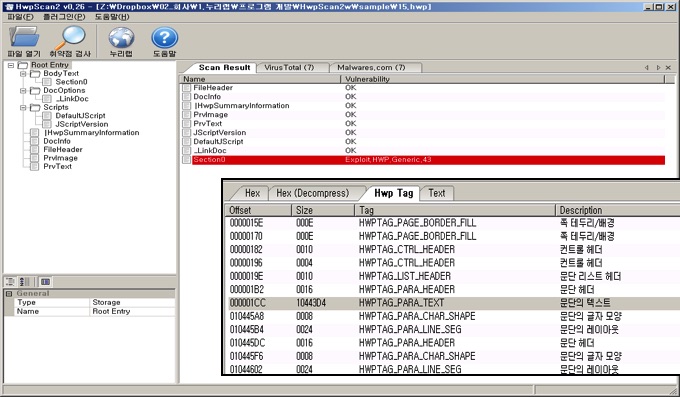Open the Text tab
Screen dimensions: 680x397
pos(437,193)
